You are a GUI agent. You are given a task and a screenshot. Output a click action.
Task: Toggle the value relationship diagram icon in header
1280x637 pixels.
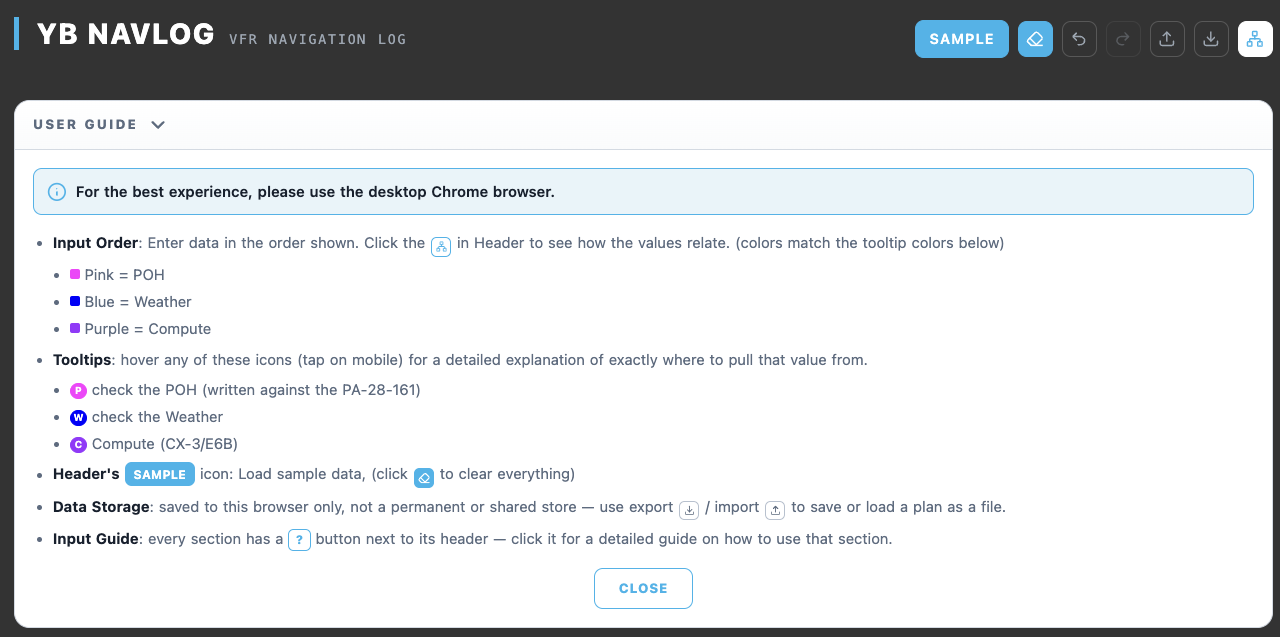point(1255,39)
